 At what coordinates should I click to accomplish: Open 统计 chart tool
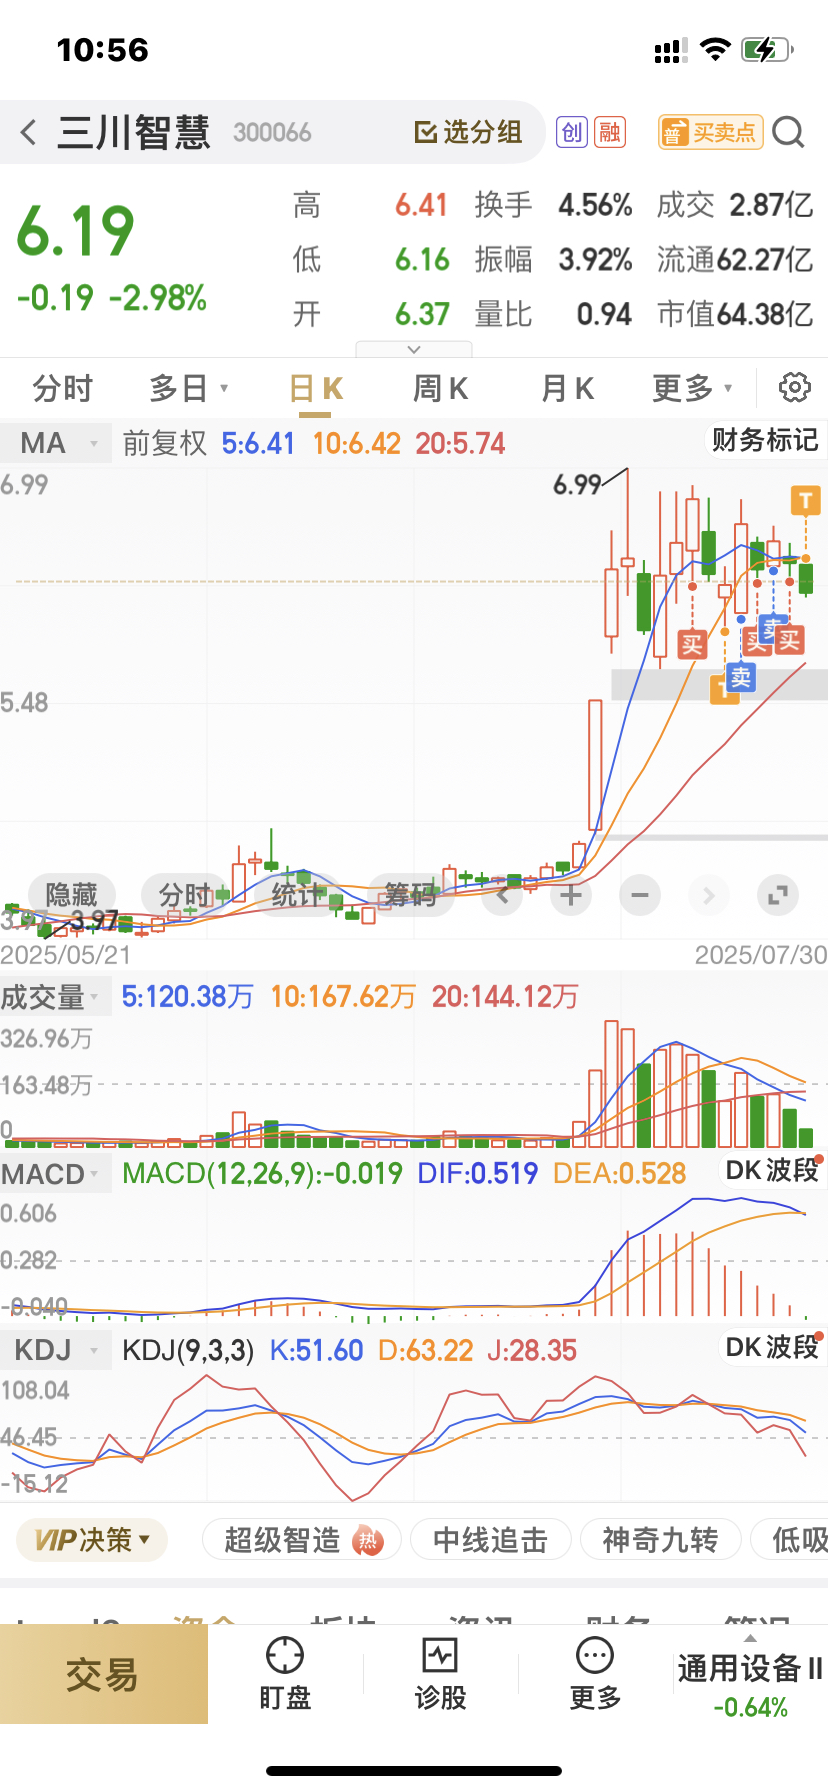tap(299, 894)
